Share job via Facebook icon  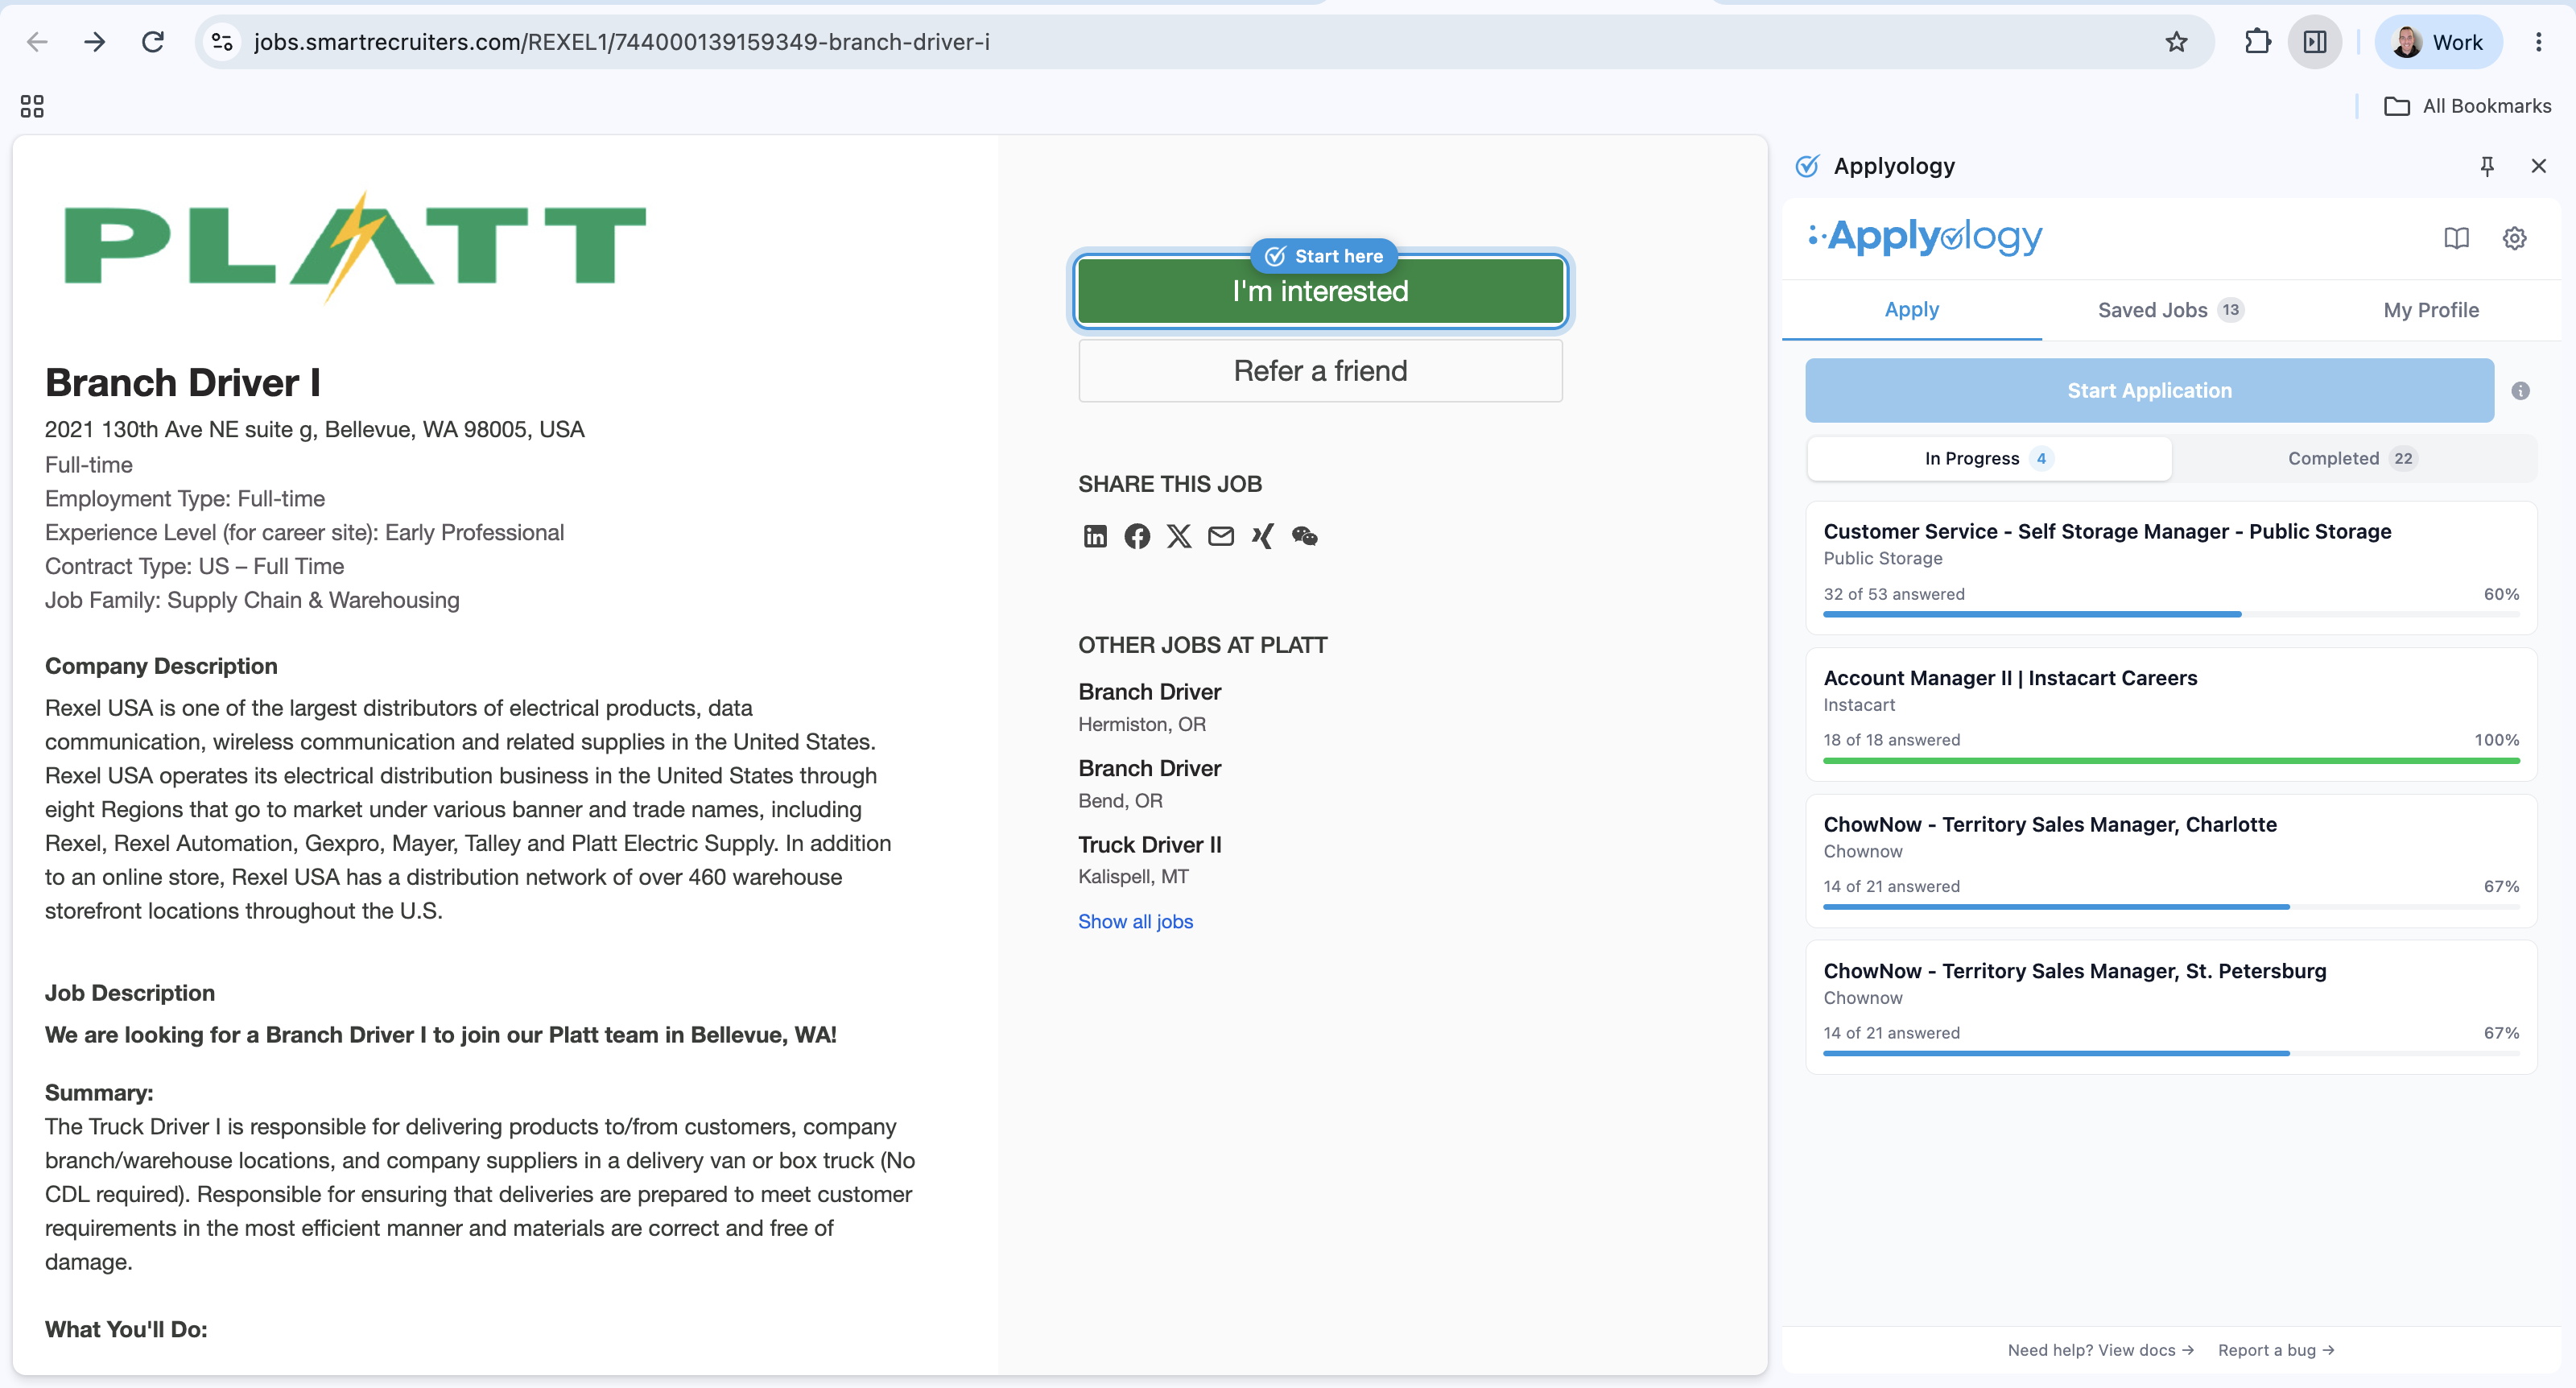[x=1137, y=536]
